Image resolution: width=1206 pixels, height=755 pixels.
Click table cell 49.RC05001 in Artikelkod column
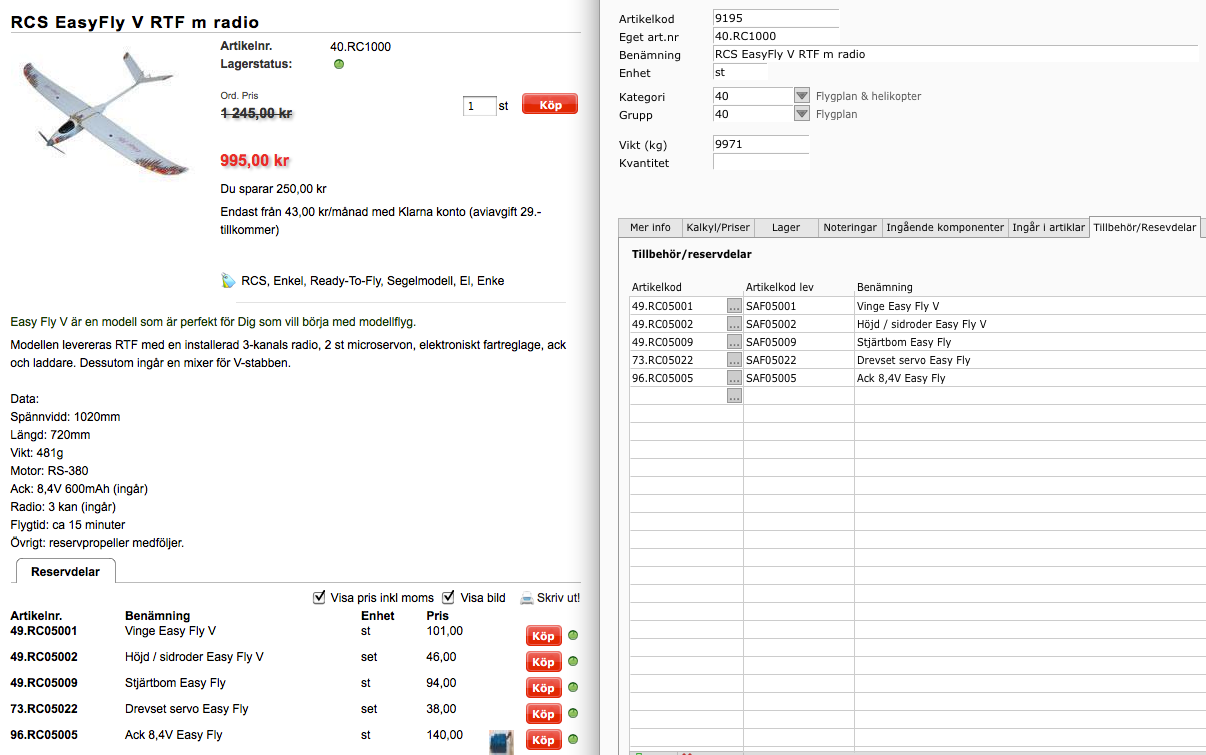click(x=678, y=306)
